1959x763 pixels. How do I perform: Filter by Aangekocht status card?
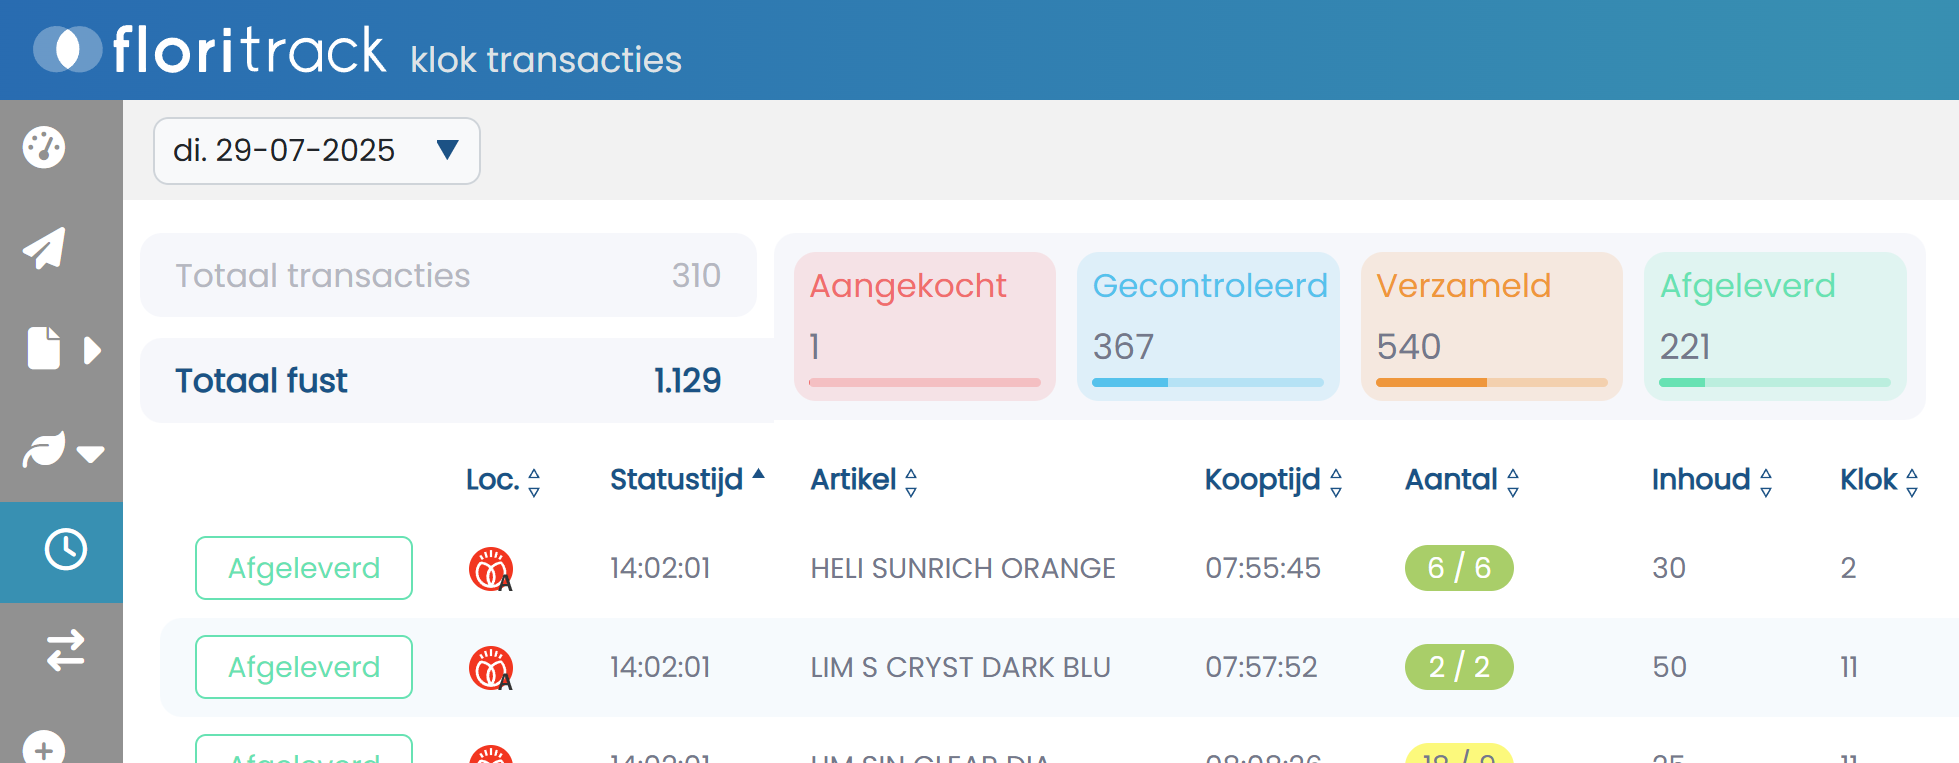coord(924,325)
